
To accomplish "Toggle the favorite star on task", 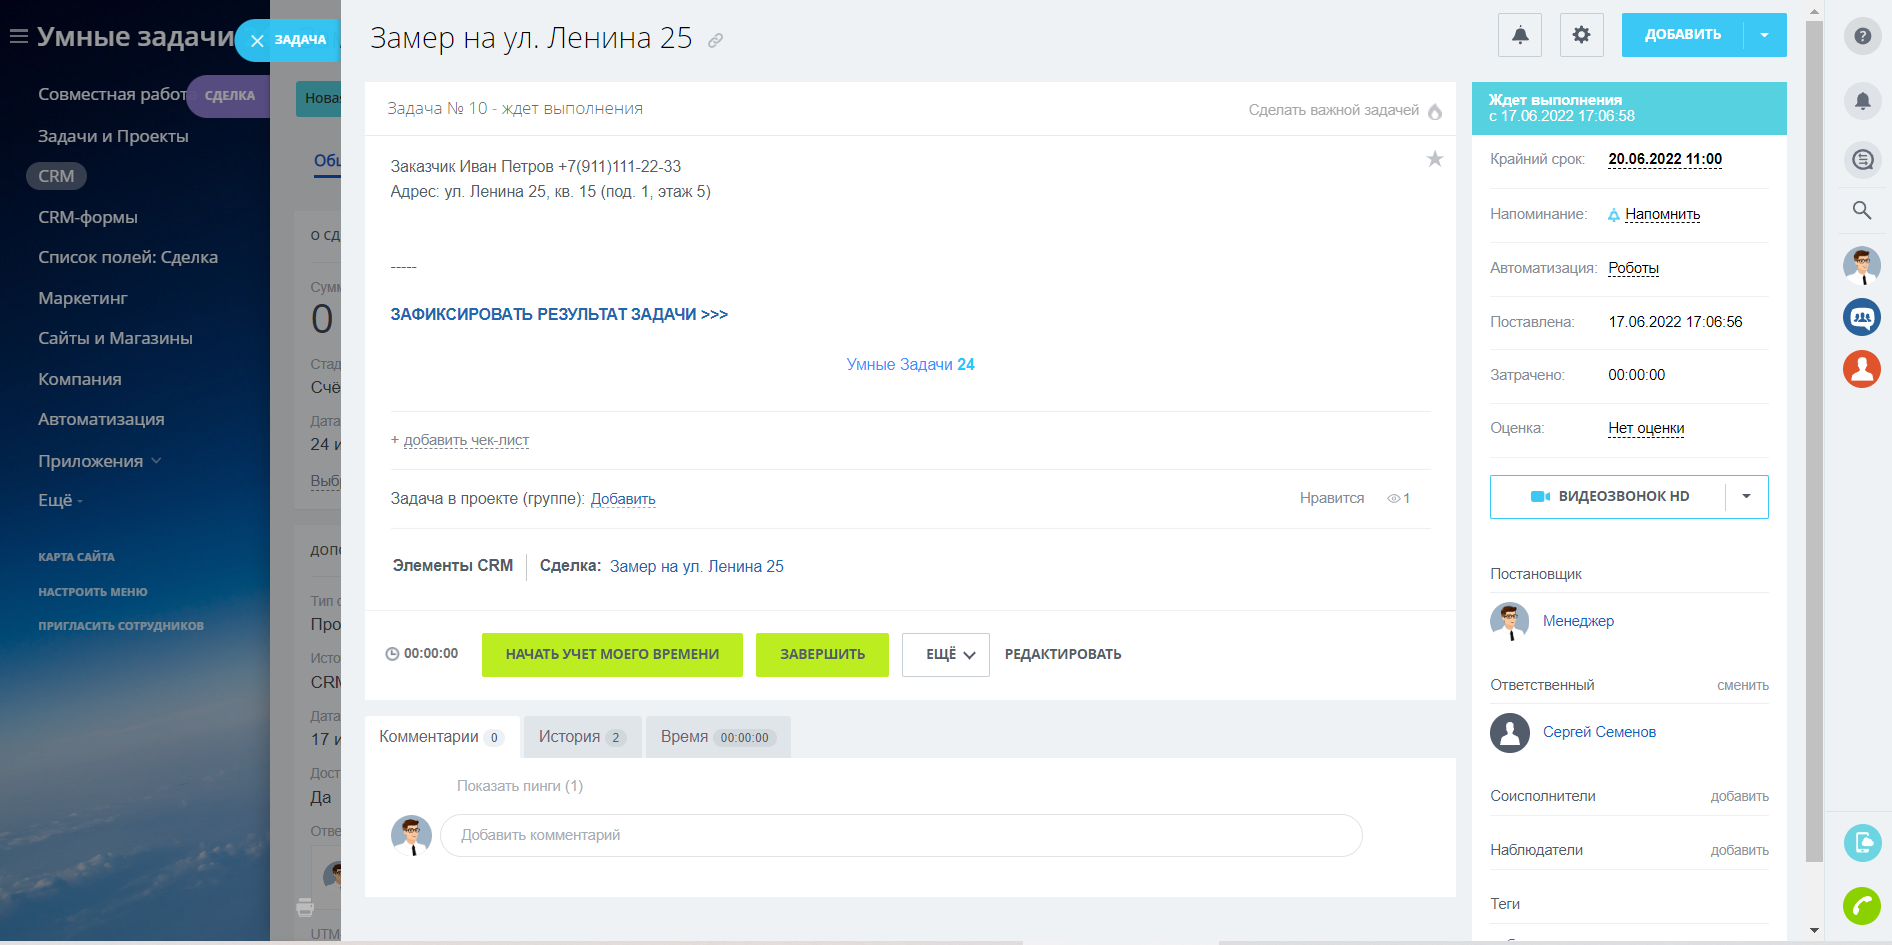I will coord(1434,159).
